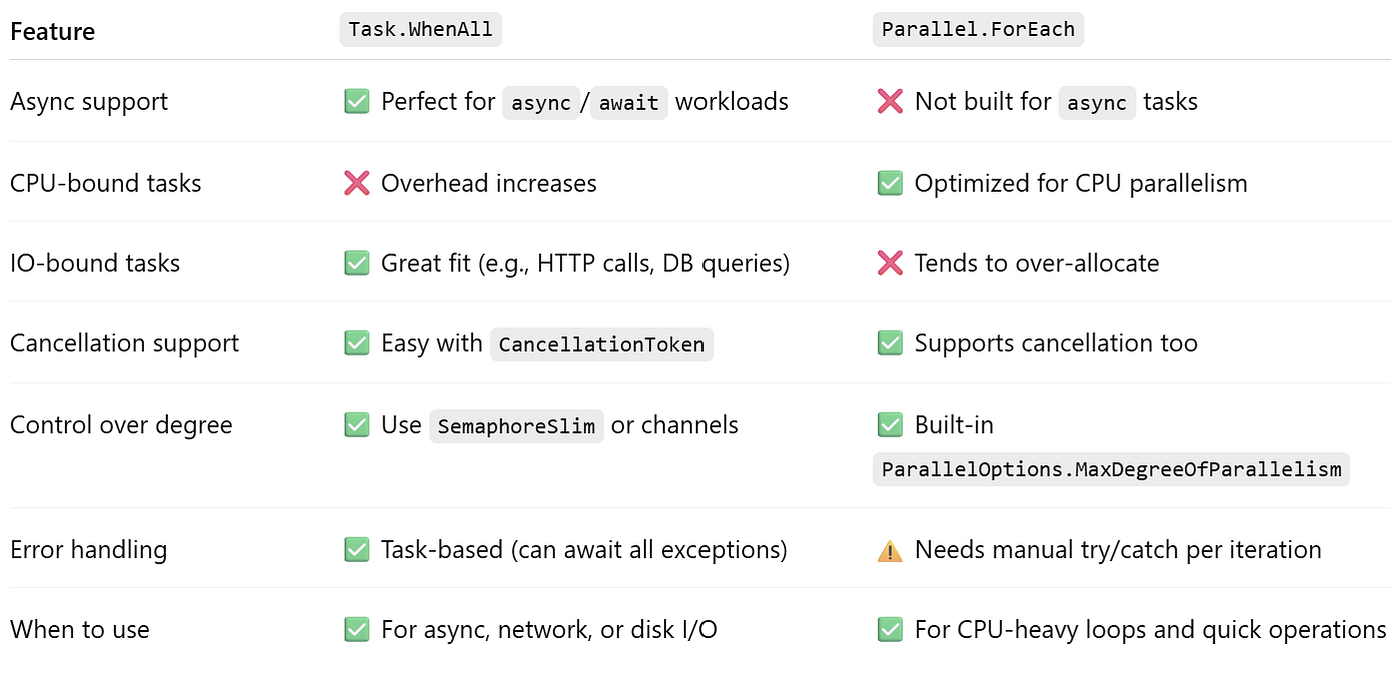Click the "await" code chip
The image size is (1400, 685).
pyautogui.click(x=628, y=103)
